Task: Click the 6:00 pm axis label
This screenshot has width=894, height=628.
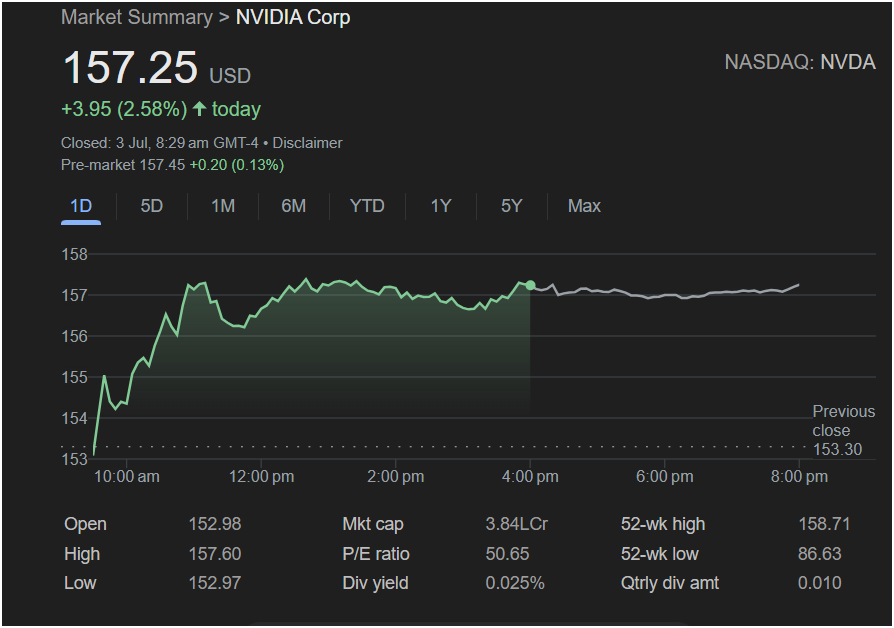Action: [x=665, y=476]
